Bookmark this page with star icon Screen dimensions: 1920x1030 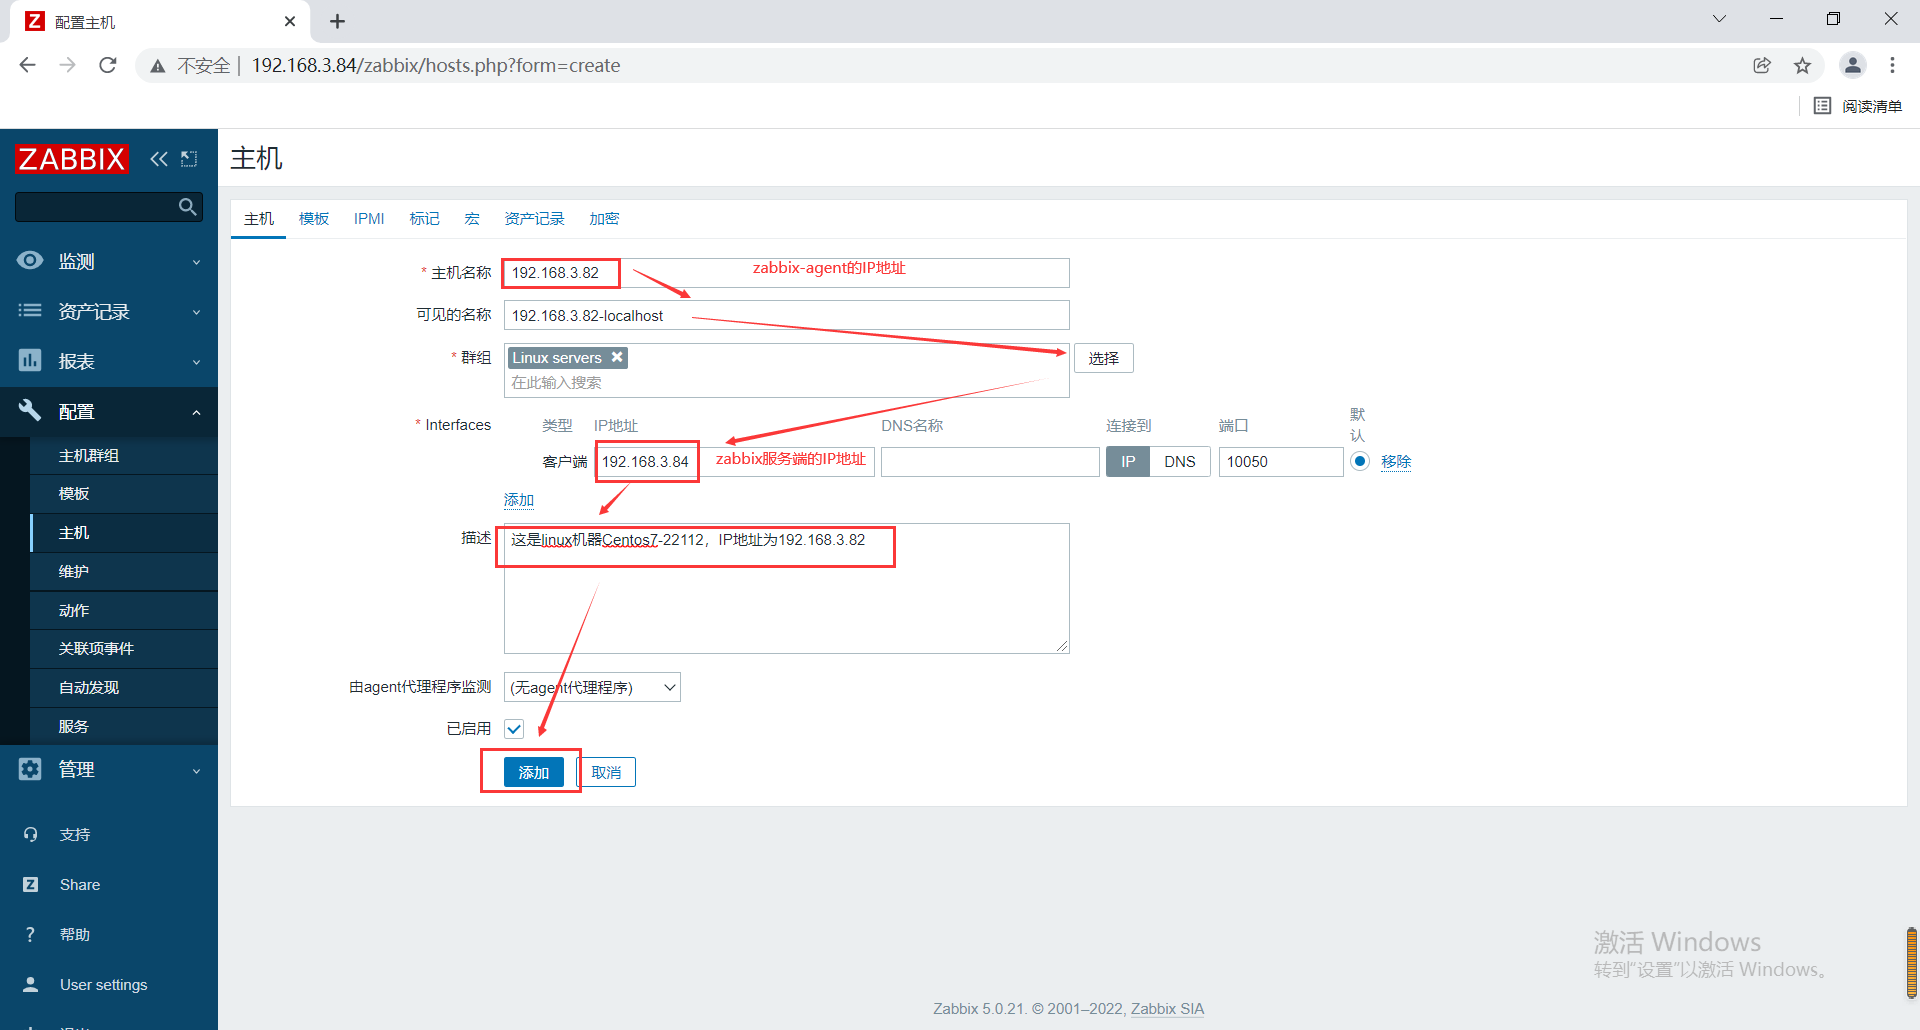pos(1802,65)
